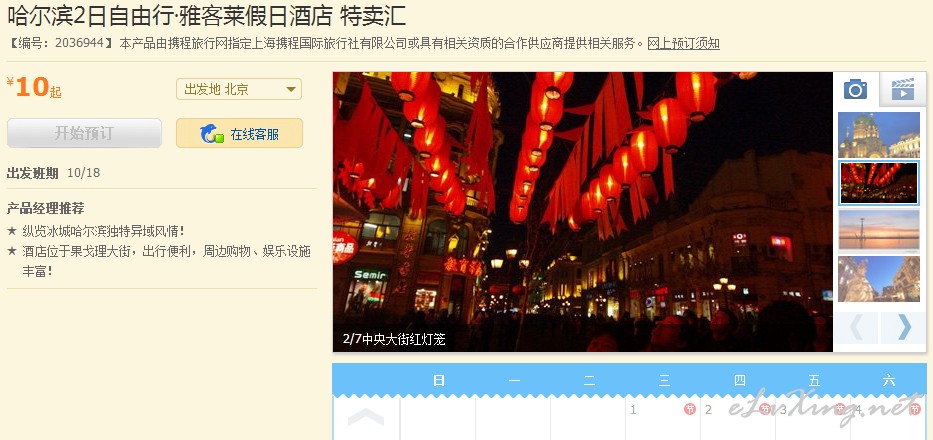Click the 开始预订 booking button
The width and height of the screenshot is (933, 440).
84,133
